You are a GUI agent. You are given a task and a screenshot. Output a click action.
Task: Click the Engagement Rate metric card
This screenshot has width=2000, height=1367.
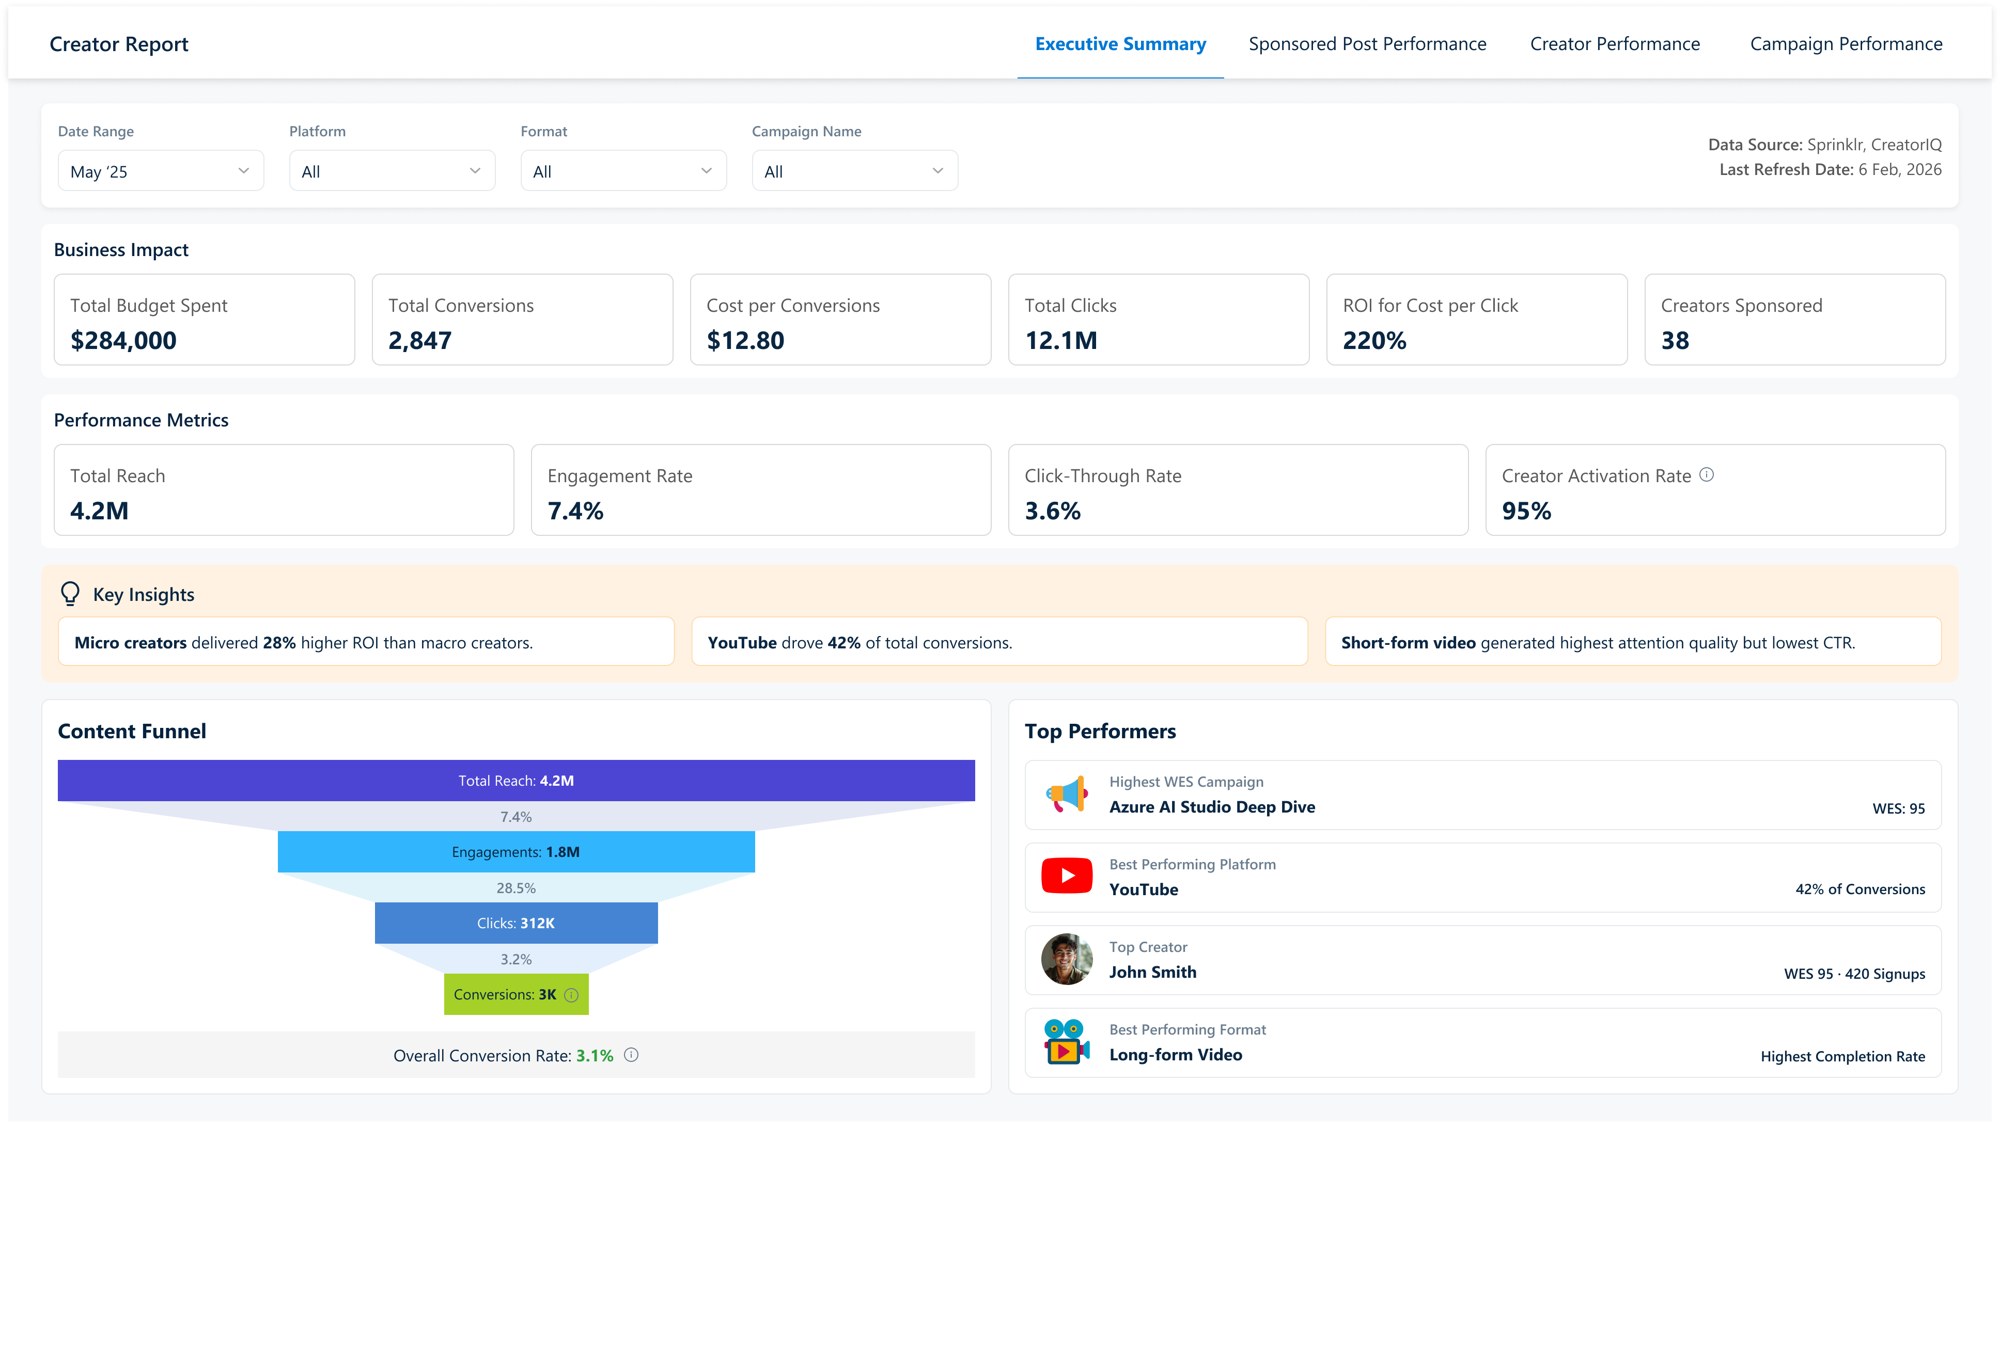pos(761,490)
